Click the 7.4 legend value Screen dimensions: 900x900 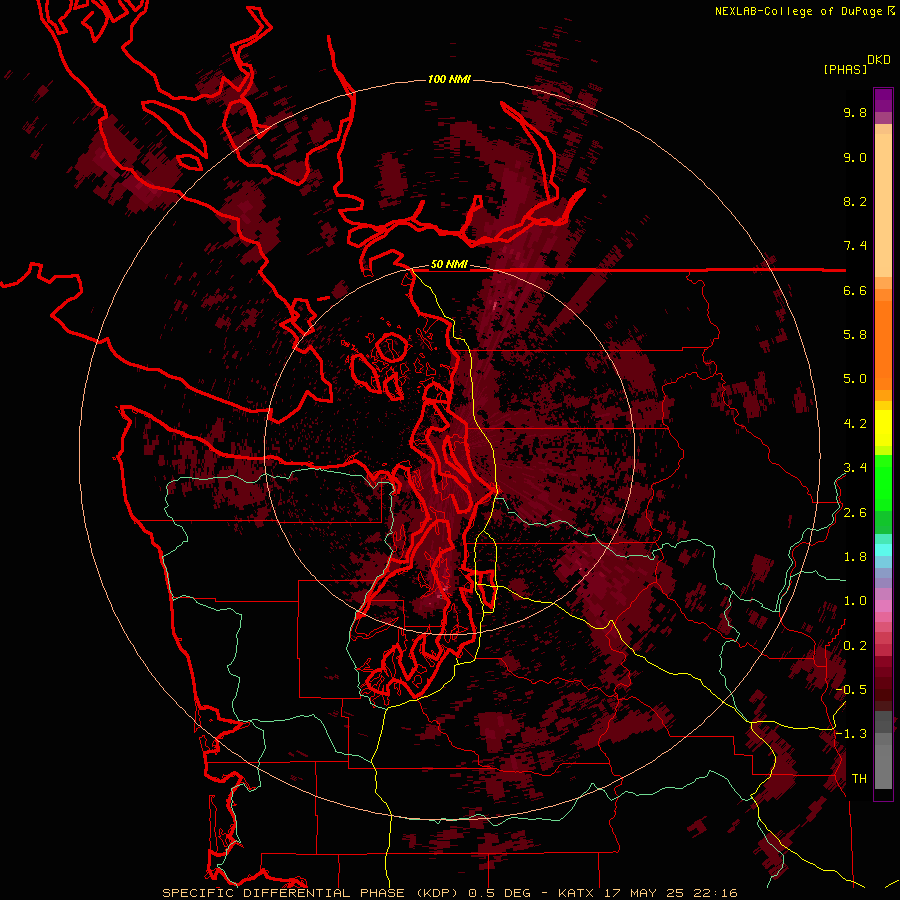point(855,246)
